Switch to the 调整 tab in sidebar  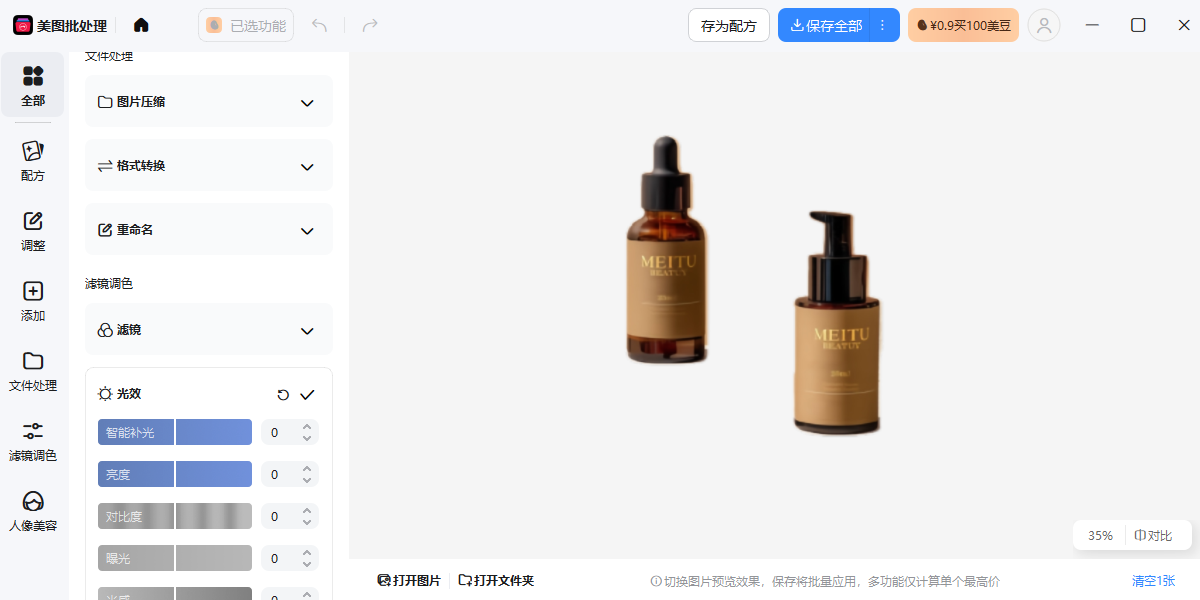33,231
